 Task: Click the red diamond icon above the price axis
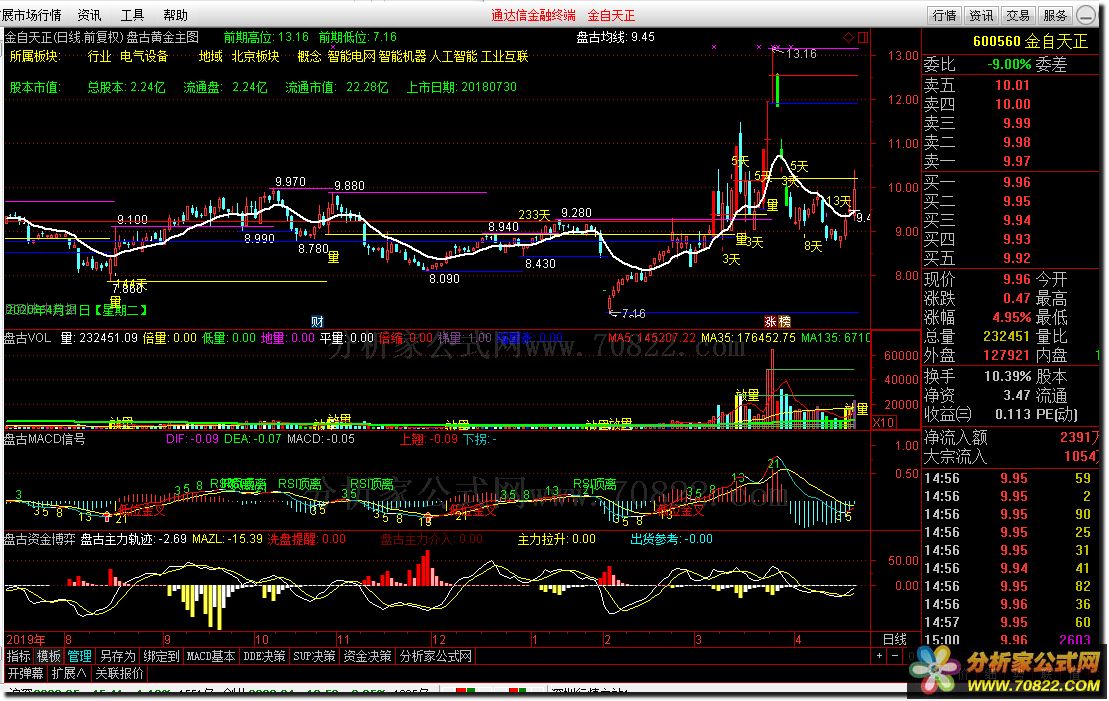[848, 37]
